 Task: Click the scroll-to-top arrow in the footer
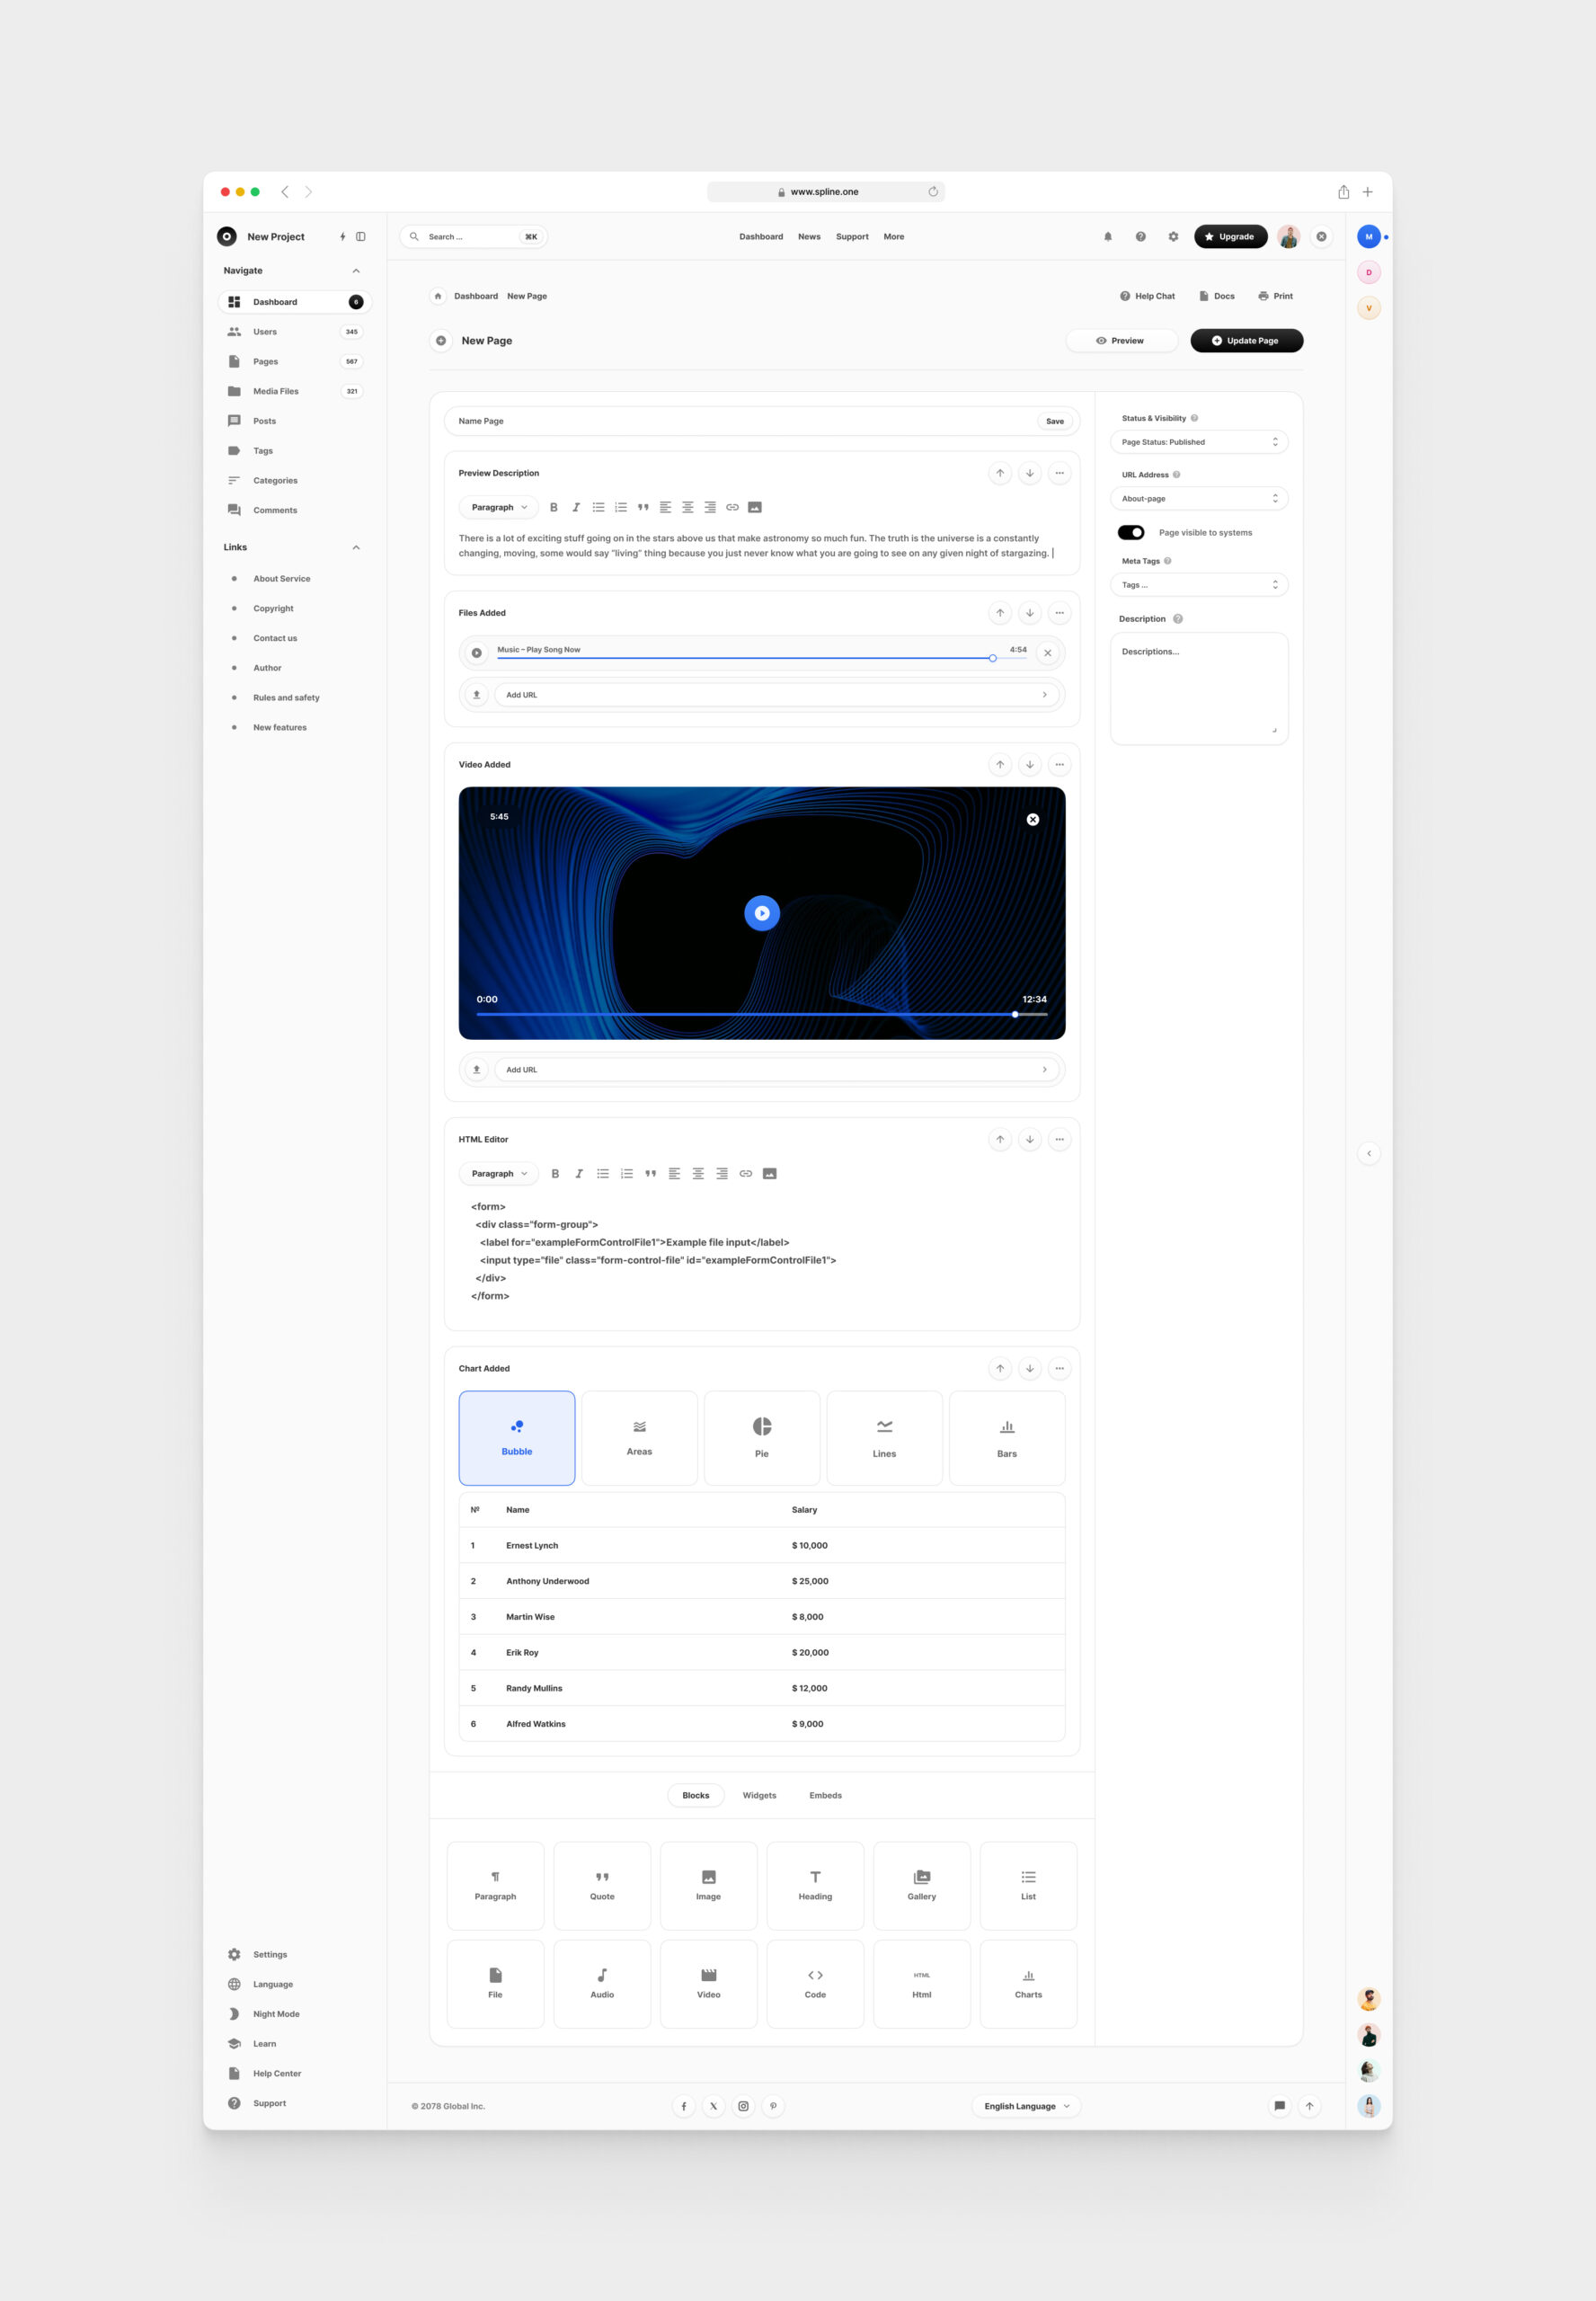1309,2106
